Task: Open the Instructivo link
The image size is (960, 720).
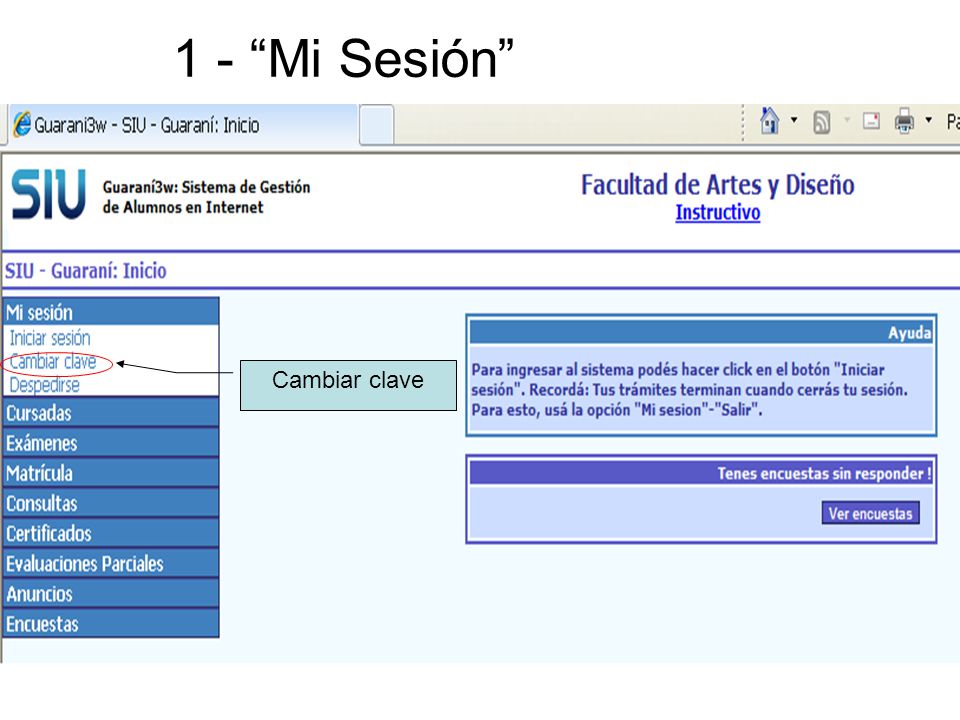Action: point(718,212)
